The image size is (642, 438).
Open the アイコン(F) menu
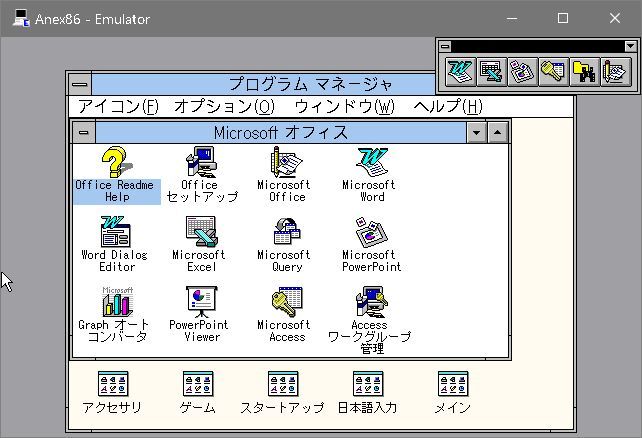118,107
